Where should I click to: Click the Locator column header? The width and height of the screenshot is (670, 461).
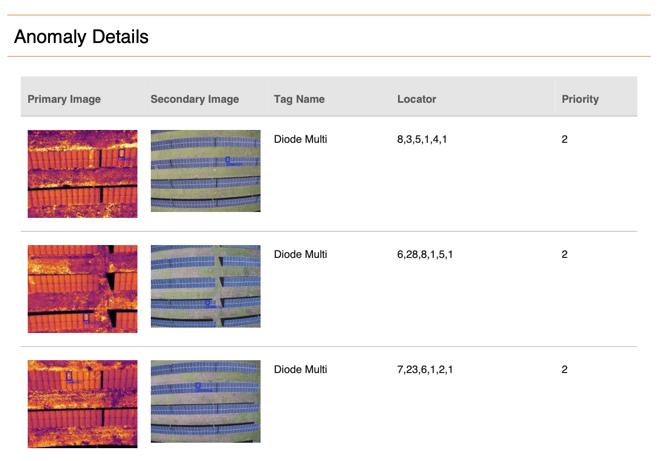[x=416, y=99]
